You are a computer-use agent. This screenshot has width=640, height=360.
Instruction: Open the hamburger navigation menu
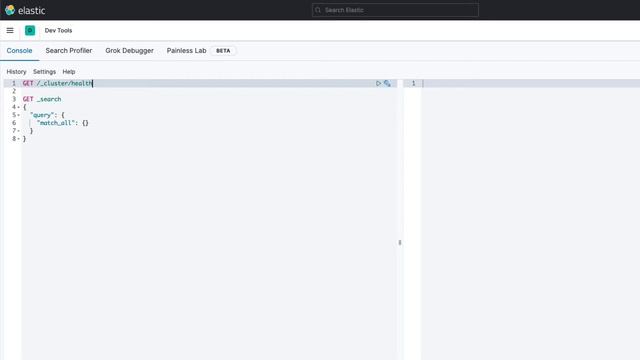point(10,30)
